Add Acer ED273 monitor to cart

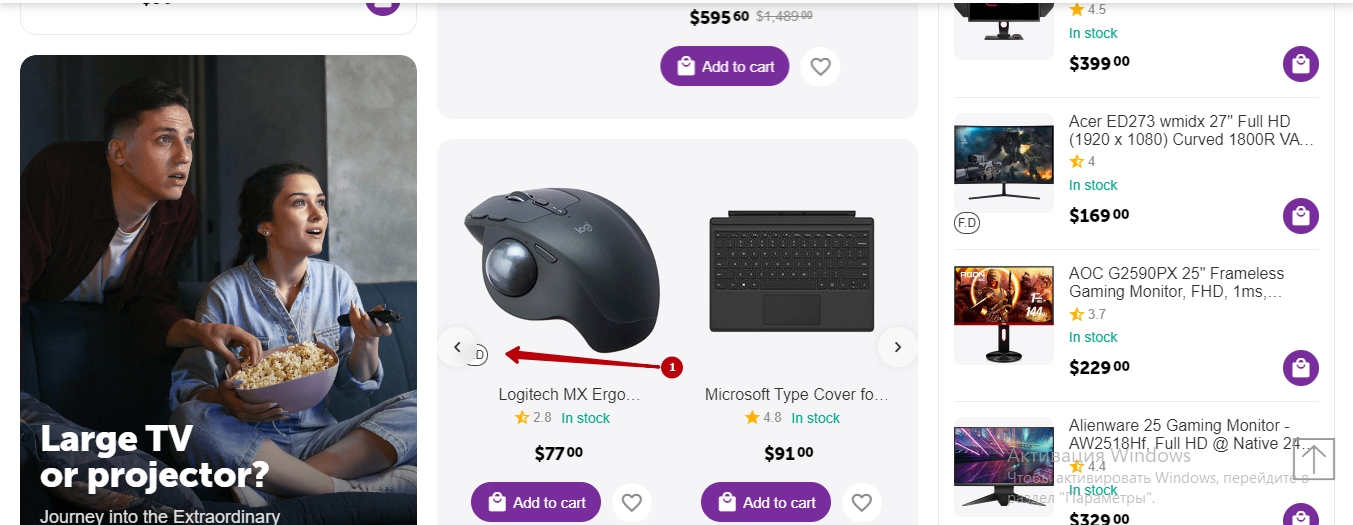point(1300,216)
